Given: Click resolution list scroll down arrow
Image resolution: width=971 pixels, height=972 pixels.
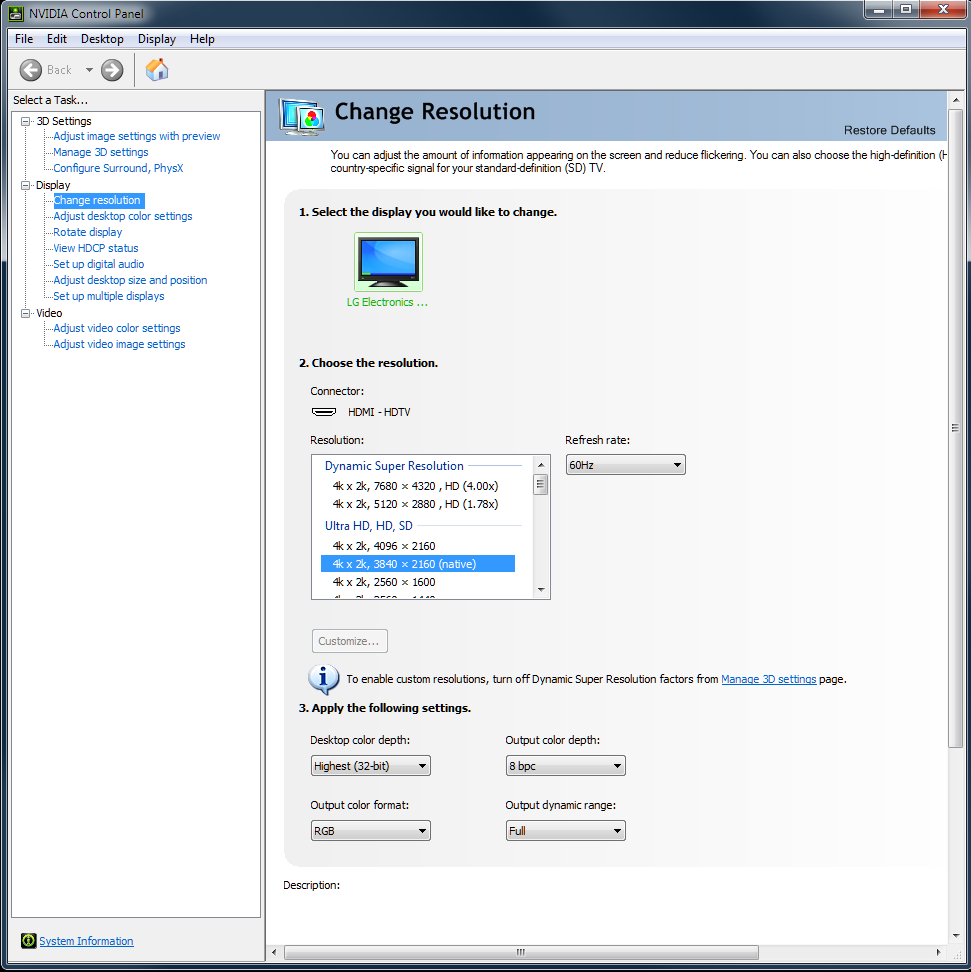Looking at the screenshot, I should tap(541, 590).
